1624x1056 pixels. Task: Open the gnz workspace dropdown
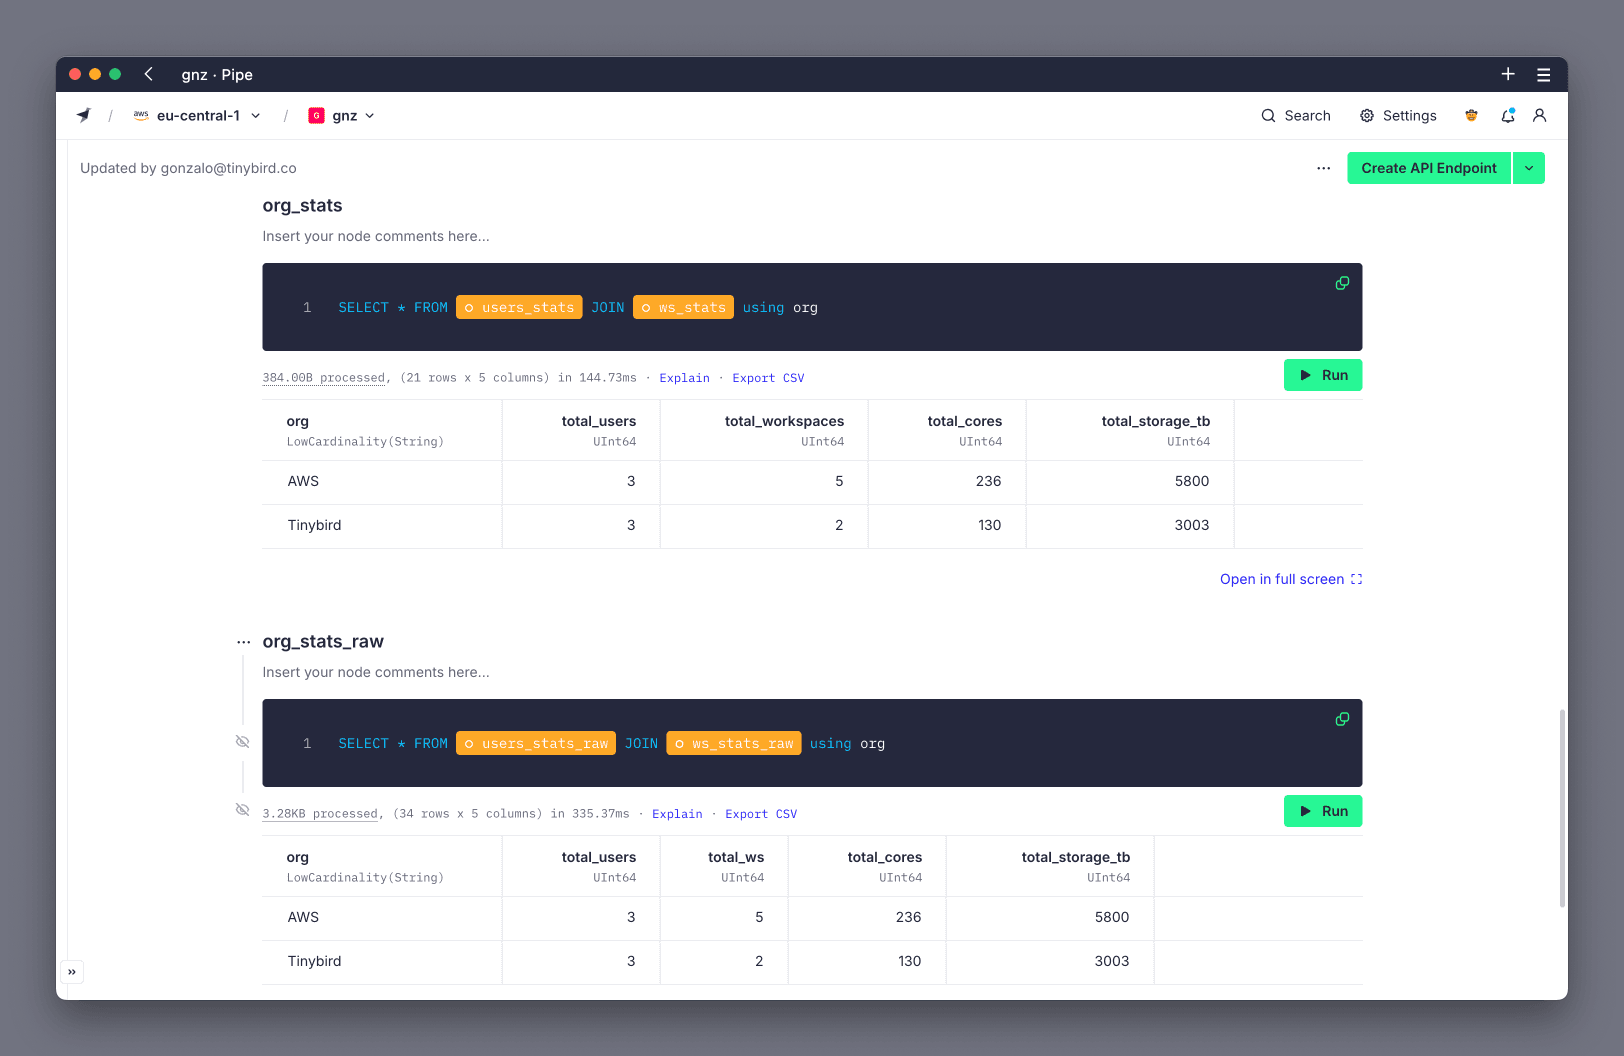click(368, 115)
